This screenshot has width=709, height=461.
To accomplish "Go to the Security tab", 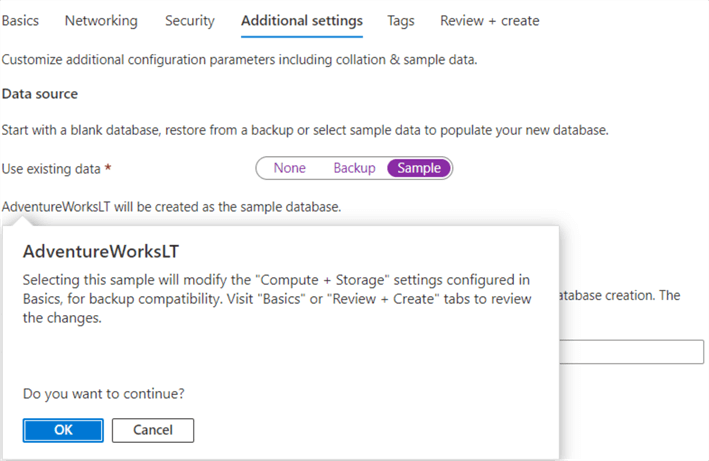I will point(190,20).
